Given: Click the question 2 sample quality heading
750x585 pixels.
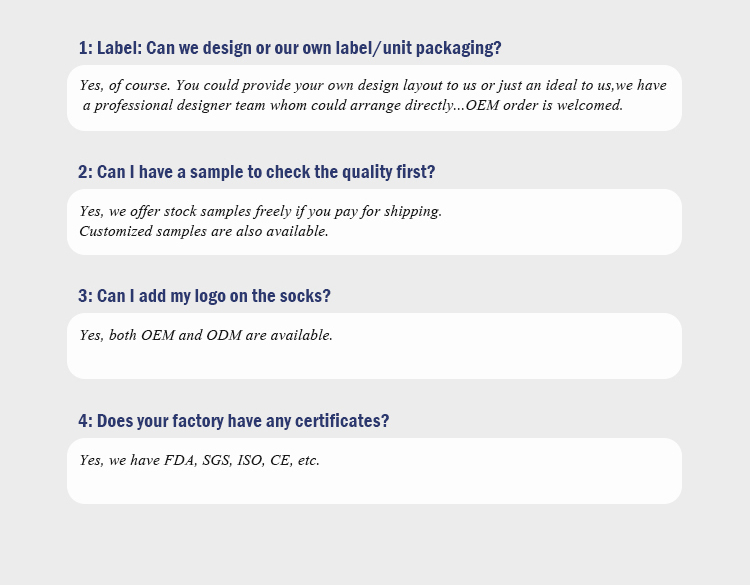Looking at the screenshot, I should point(257,172).
